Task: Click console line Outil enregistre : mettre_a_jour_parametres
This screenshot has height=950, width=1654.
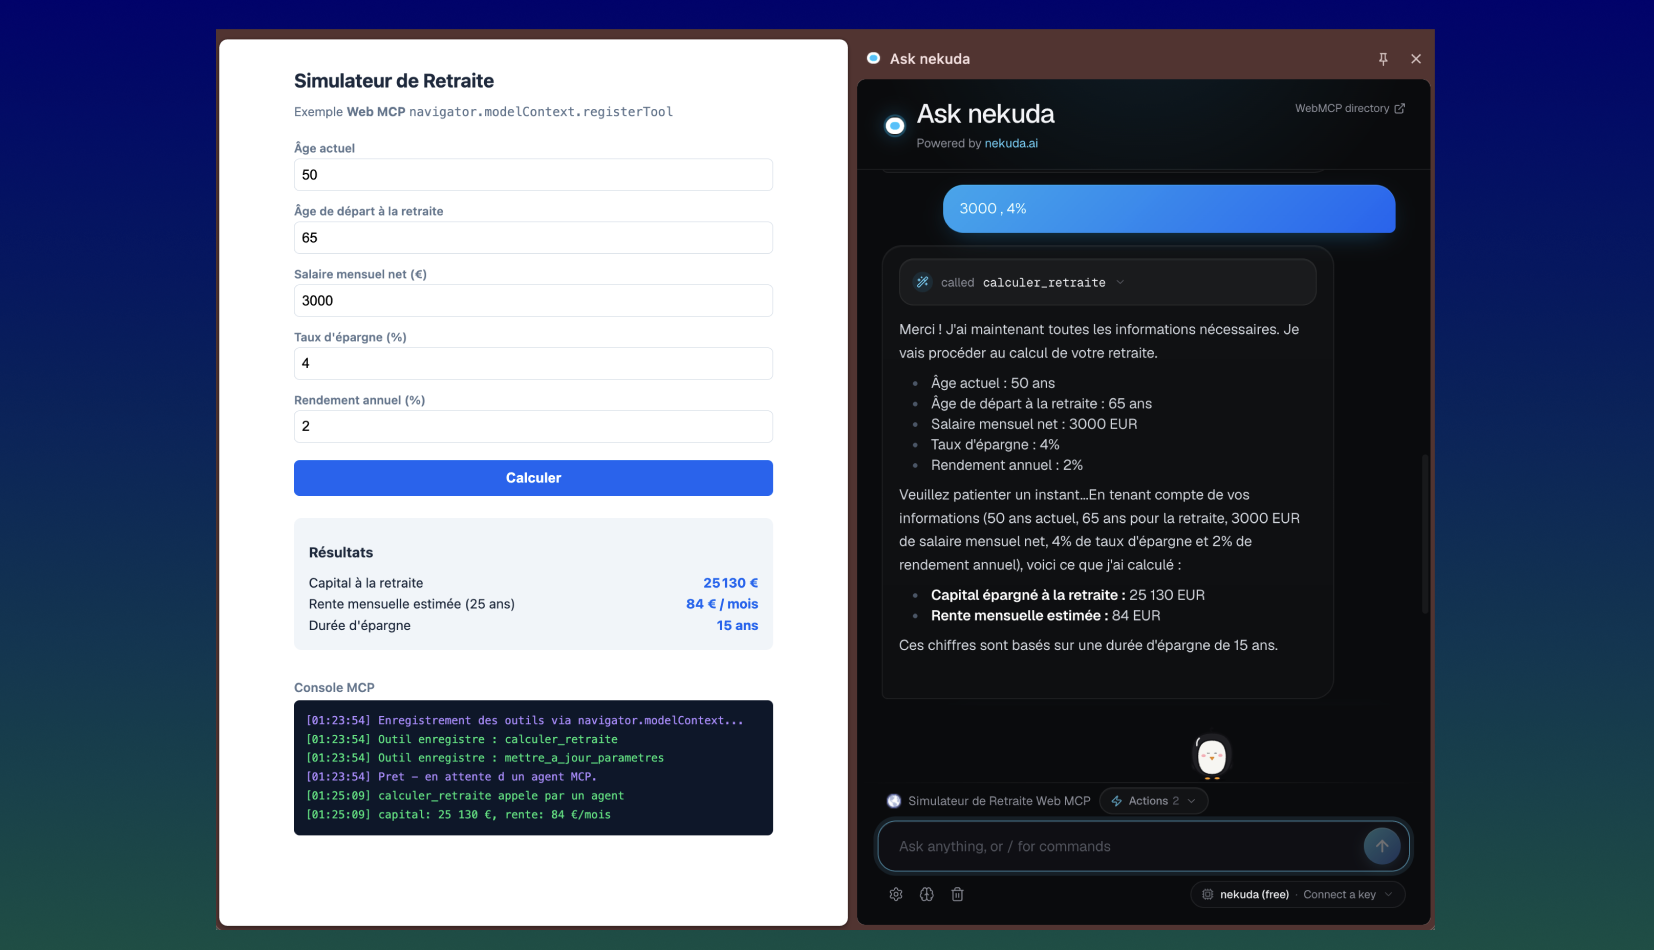Action: (485, 758)
